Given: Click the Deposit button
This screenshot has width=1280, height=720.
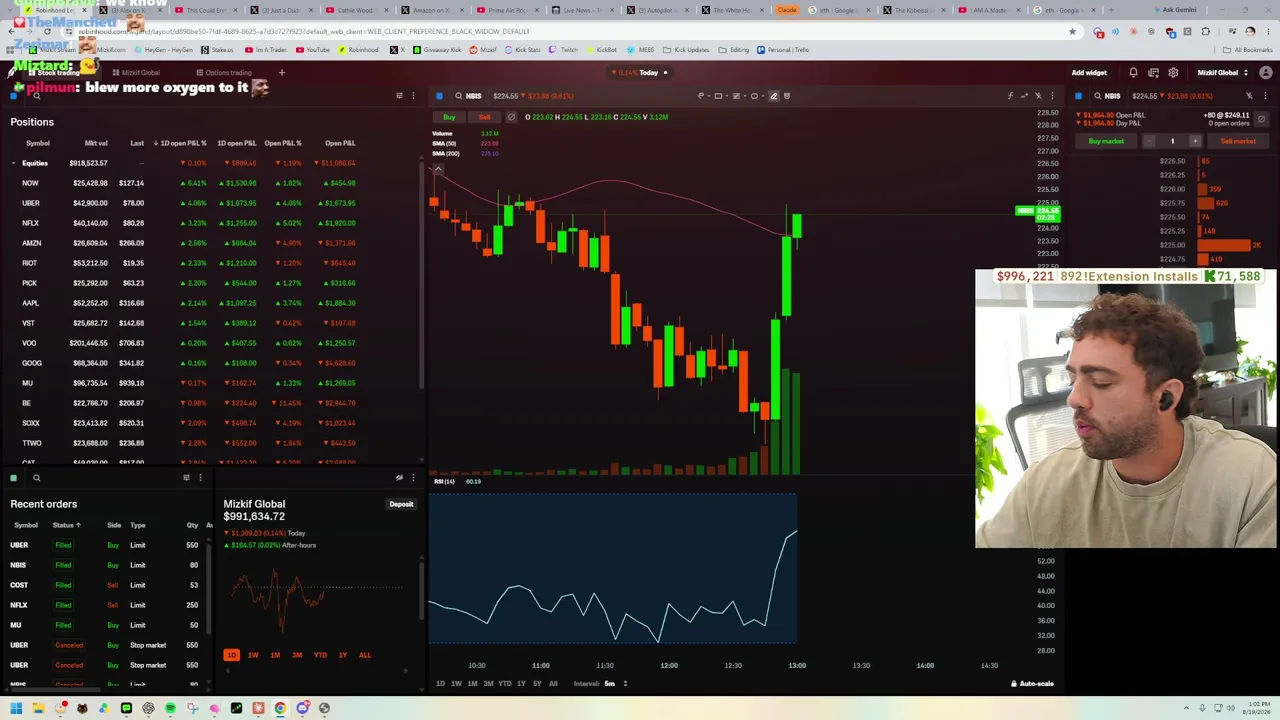Looking at the screenshot, I should (x=401, y=504).
